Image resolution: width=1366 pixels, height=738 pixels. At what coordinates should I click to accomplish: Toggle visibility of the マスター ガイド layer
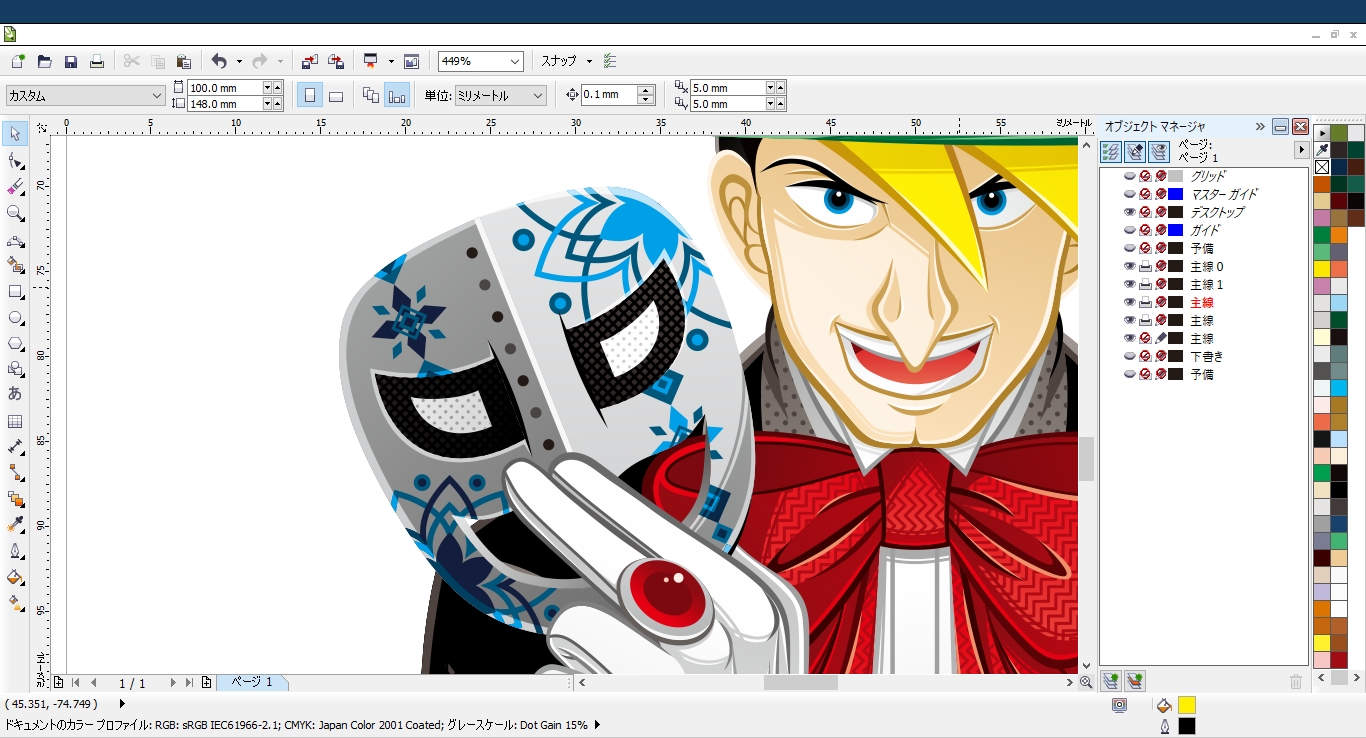[1130, 194]
